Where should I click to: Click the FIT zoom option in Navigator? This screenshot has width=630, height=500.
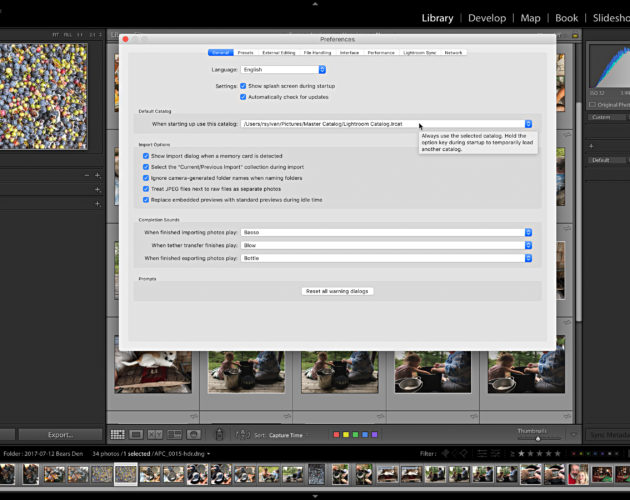55,35
